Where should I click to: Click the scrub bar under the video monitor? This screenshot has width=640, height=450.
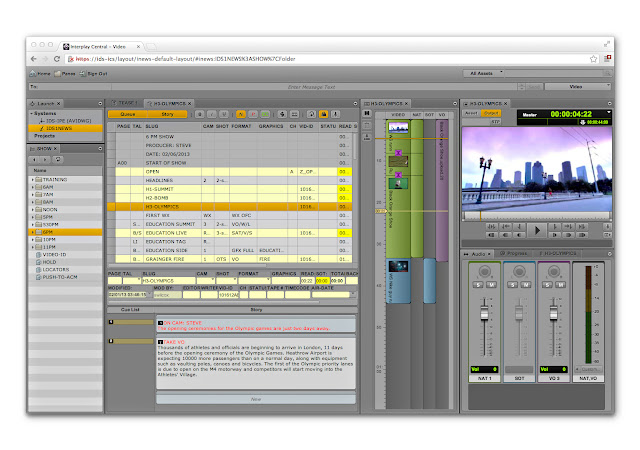(536, 215)
